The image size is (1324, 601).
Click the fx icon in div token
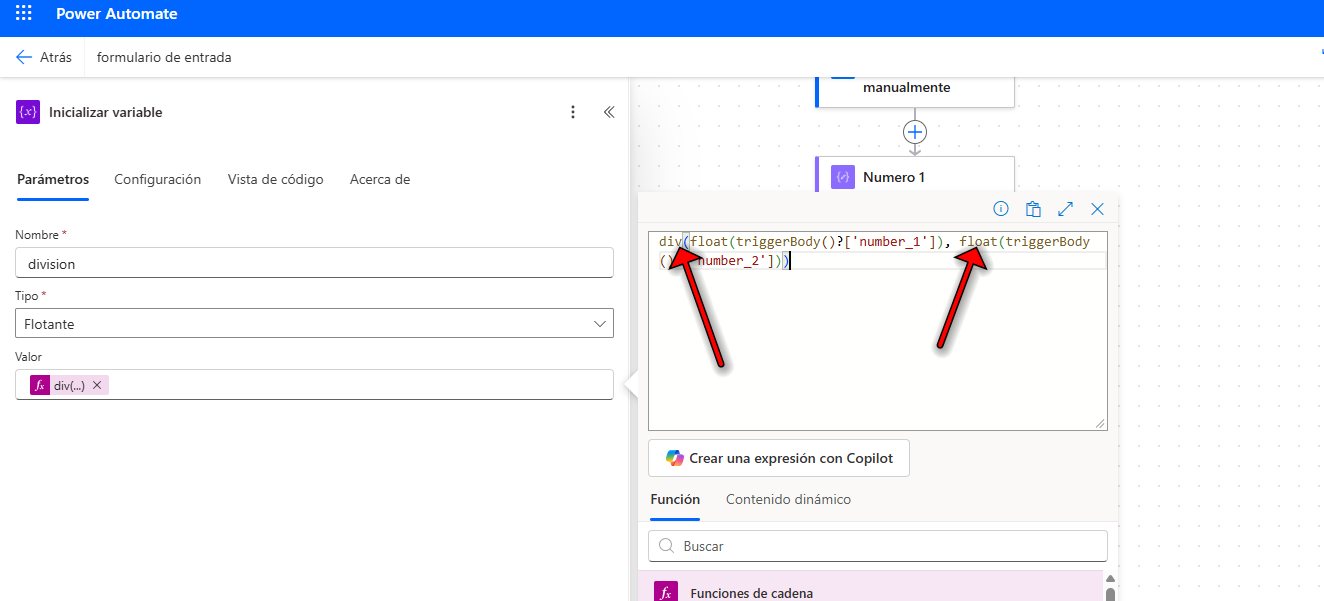coord(41,385)
